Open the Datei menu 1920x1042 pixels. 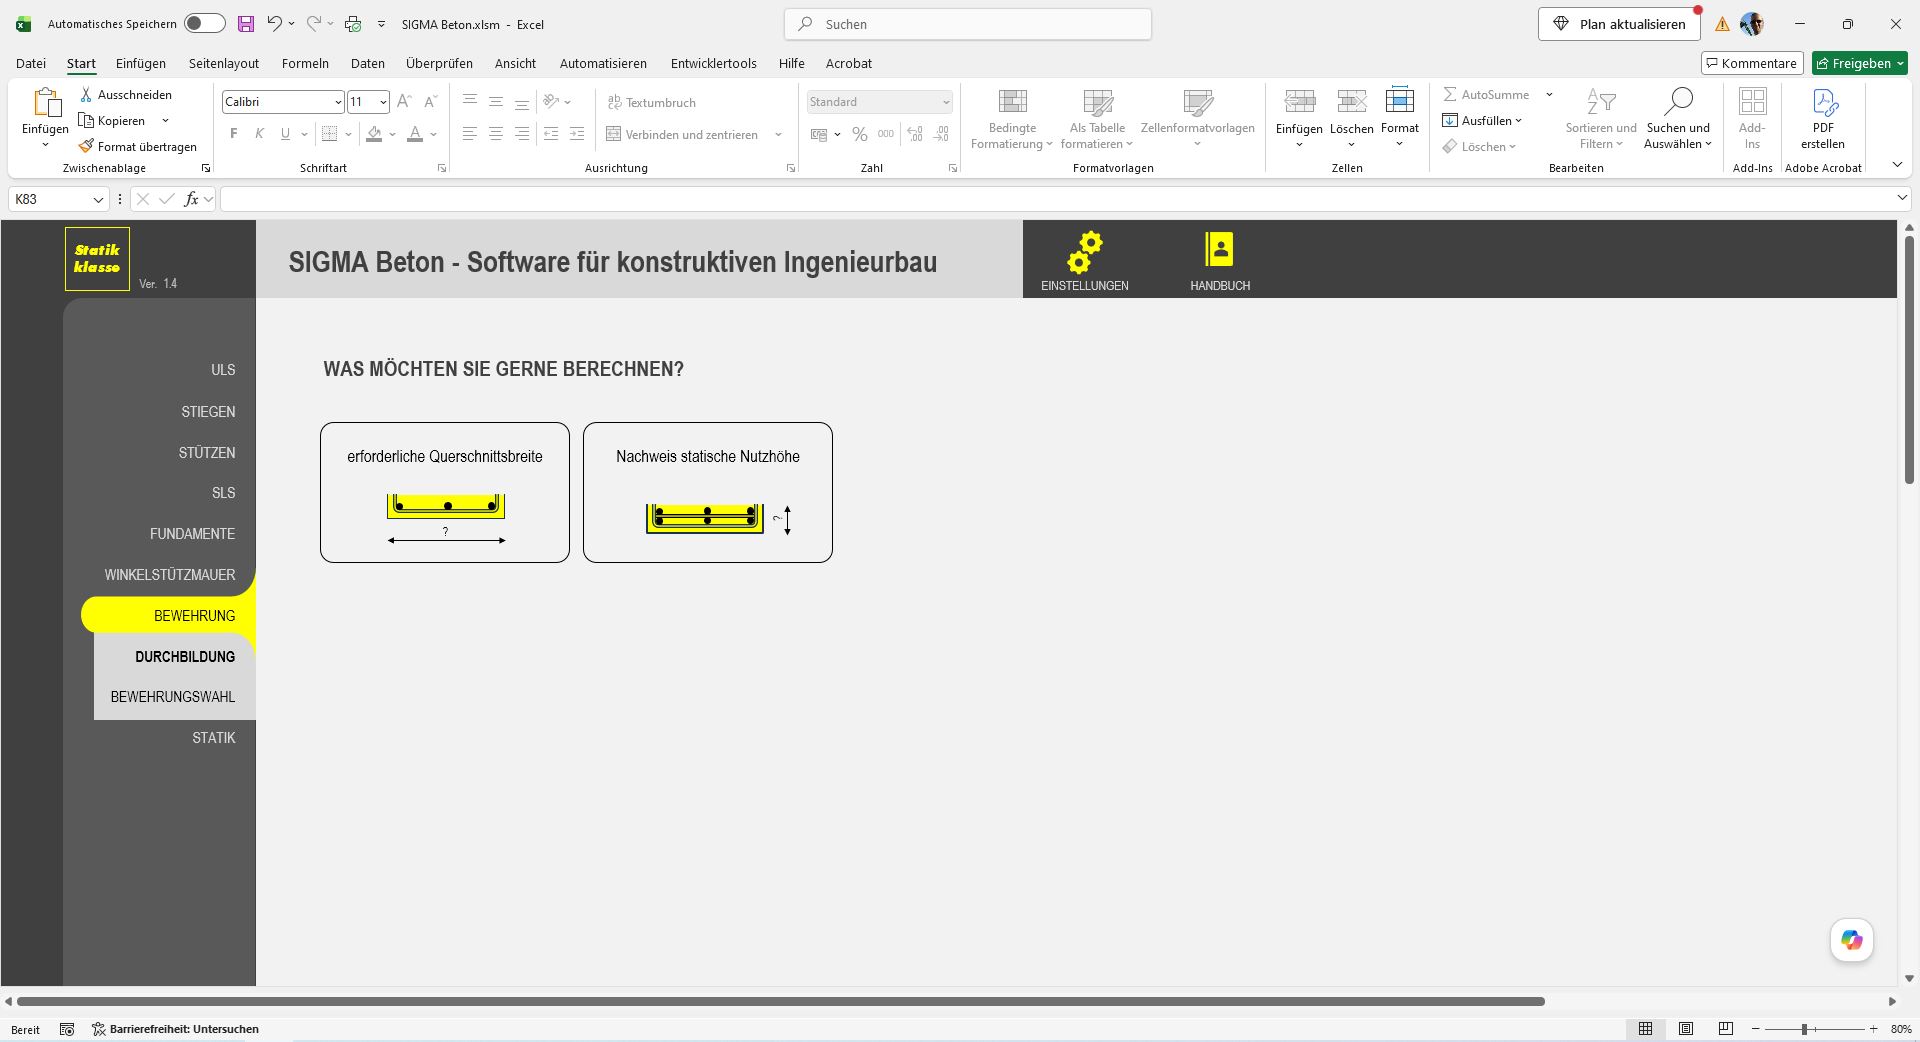click(31, 63)
